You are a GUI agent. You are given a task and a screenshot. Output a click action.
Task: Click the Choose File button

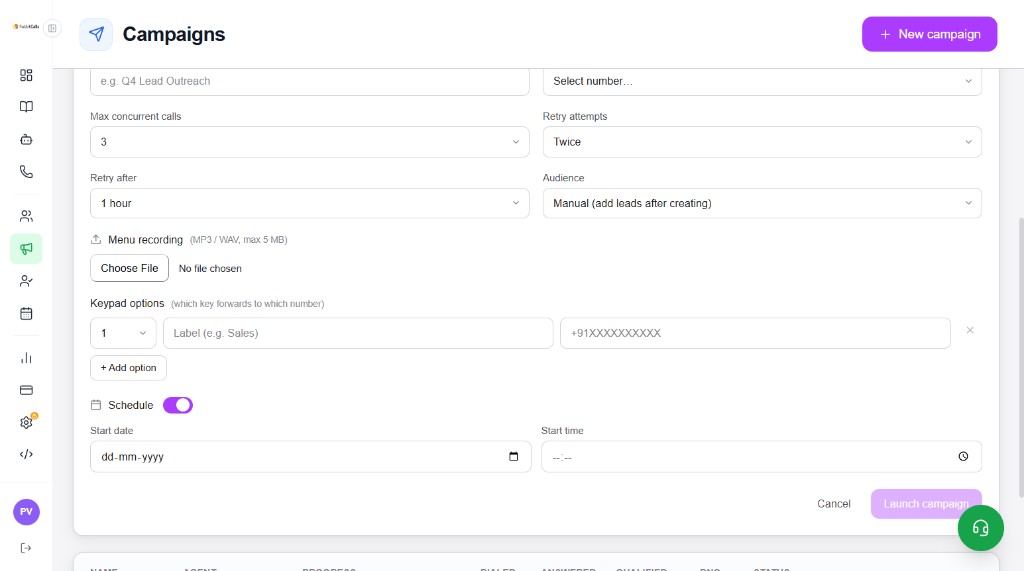129,268
